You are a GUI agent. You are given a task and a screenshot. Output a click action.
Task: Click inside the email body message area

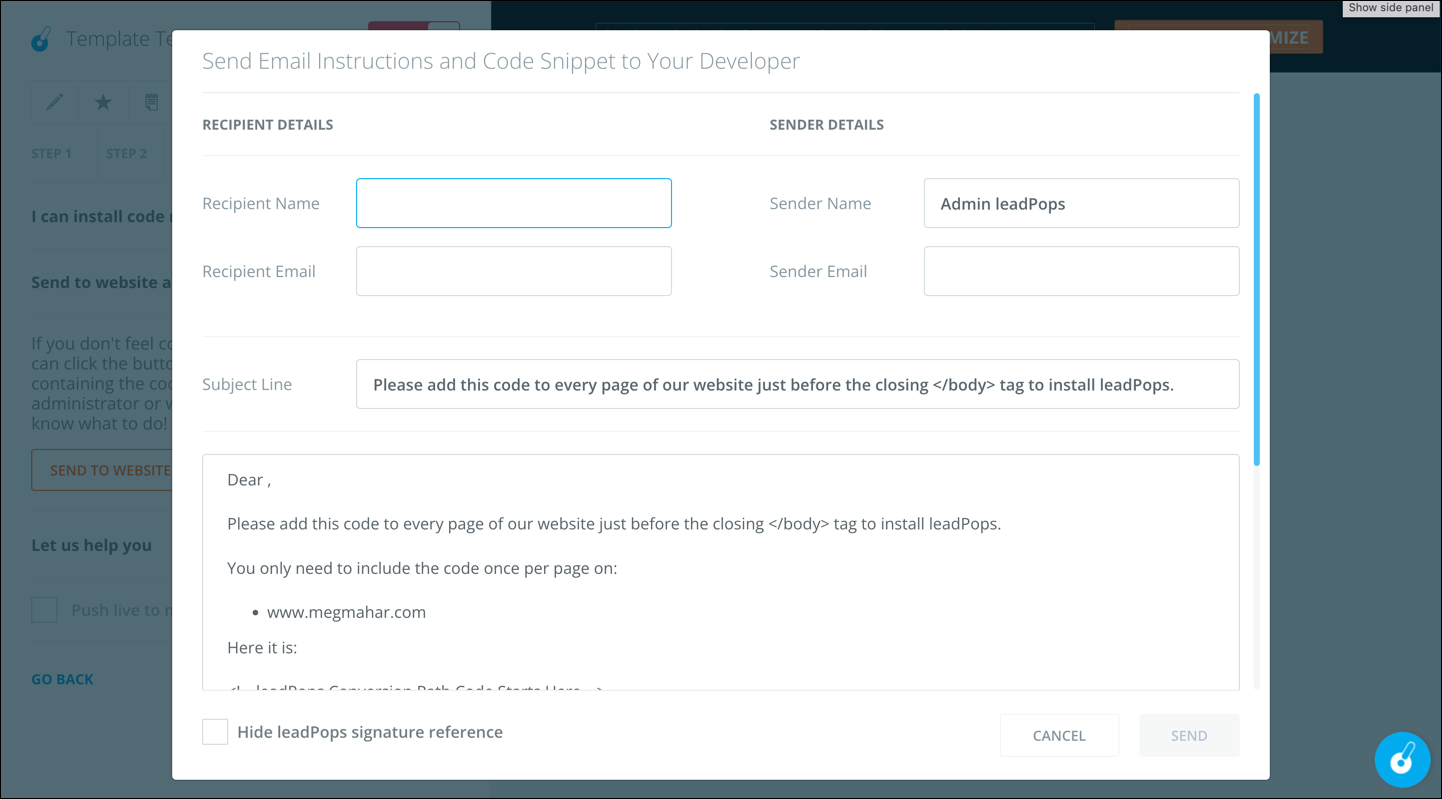[720, 572]
